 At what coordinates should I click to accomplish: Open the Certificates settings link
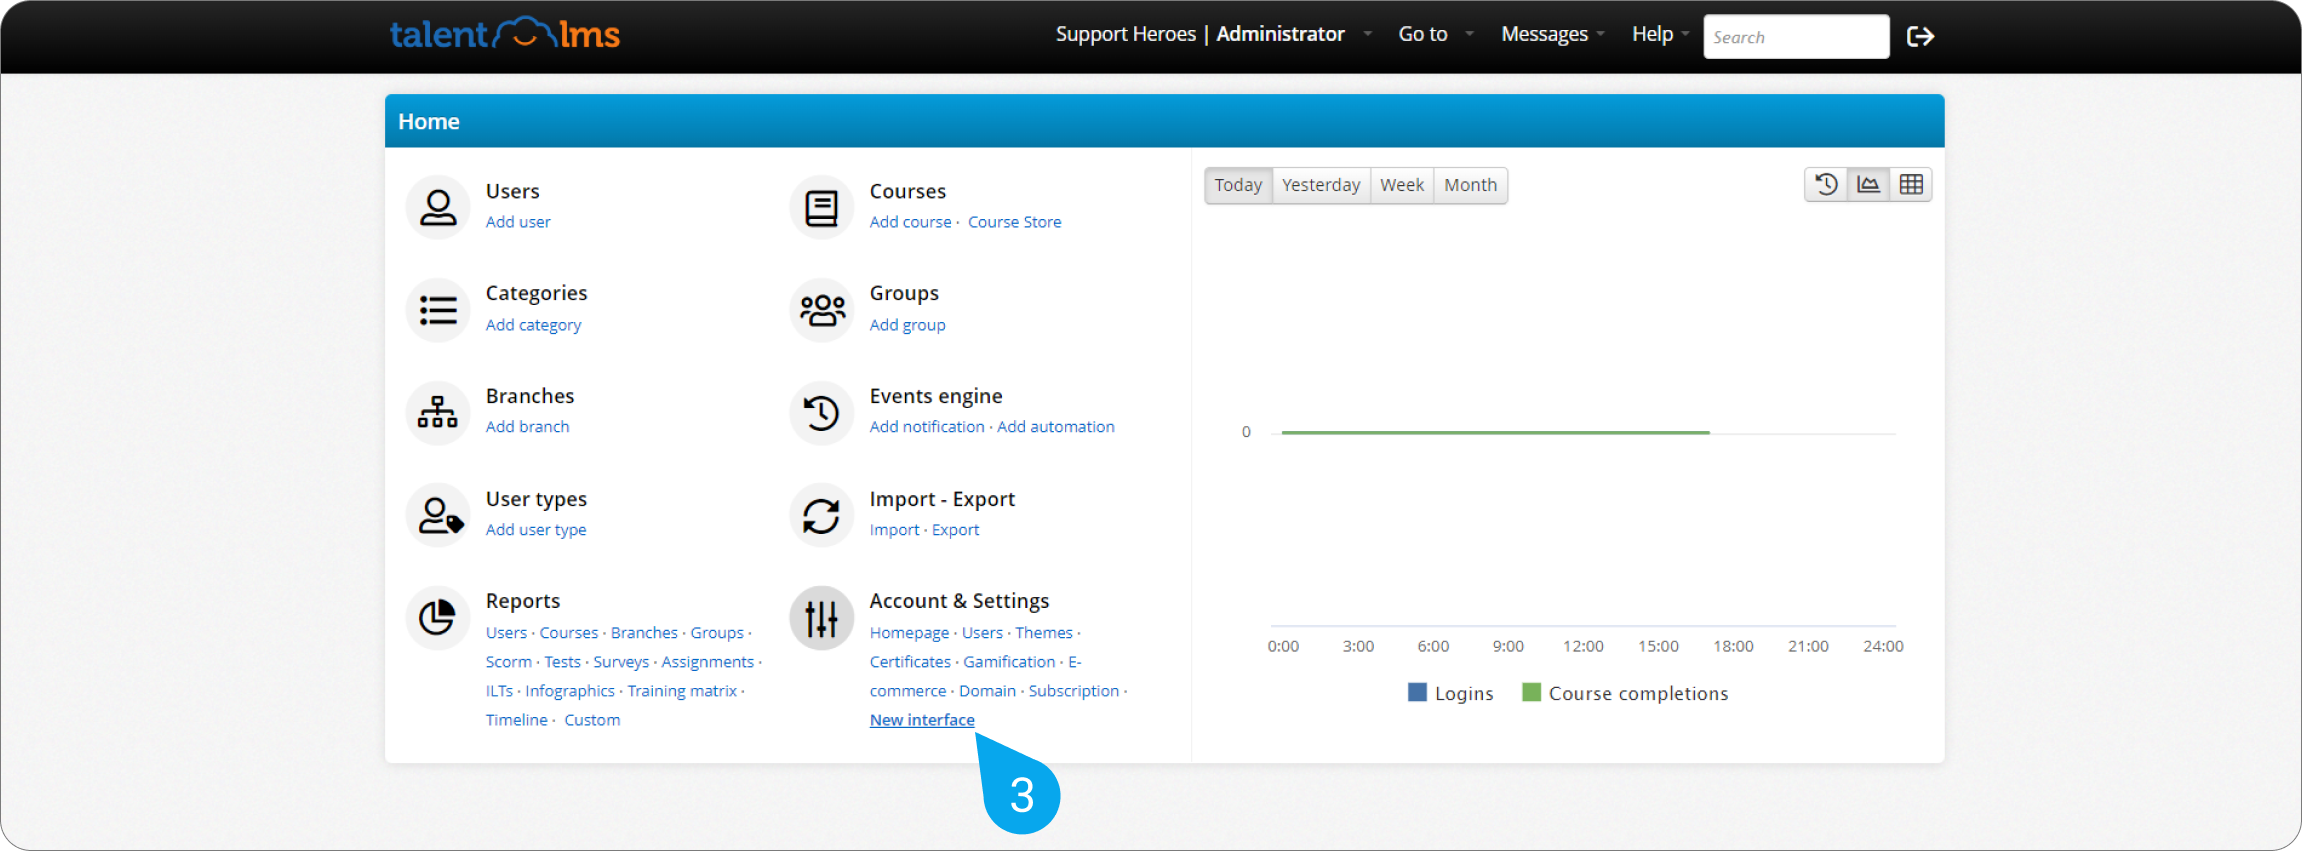(x=910, y=662)
